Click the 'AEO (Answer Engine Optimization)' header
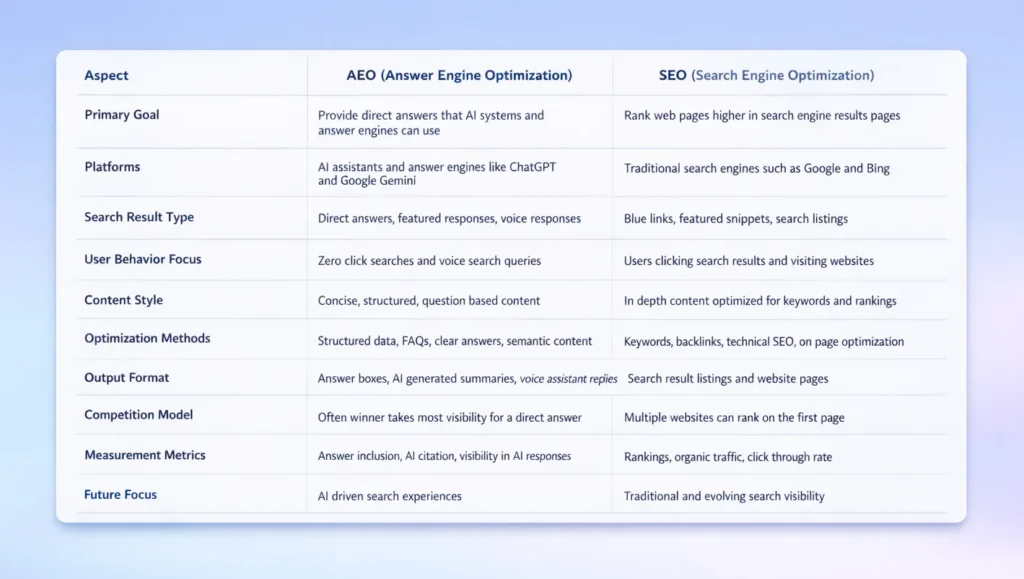 (459, 75)
